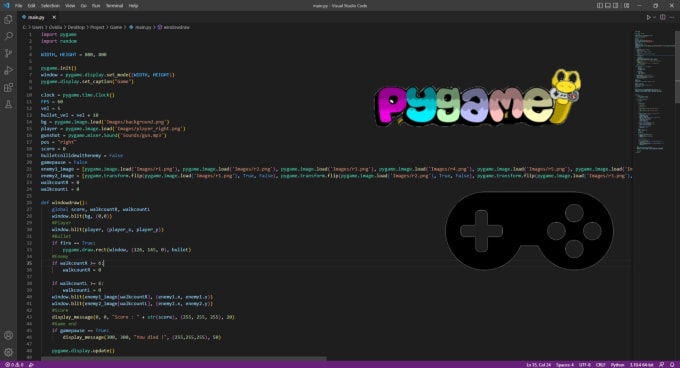680x368 pixels.
Task: Open the Source Control view
Action: tap(8, 53)
